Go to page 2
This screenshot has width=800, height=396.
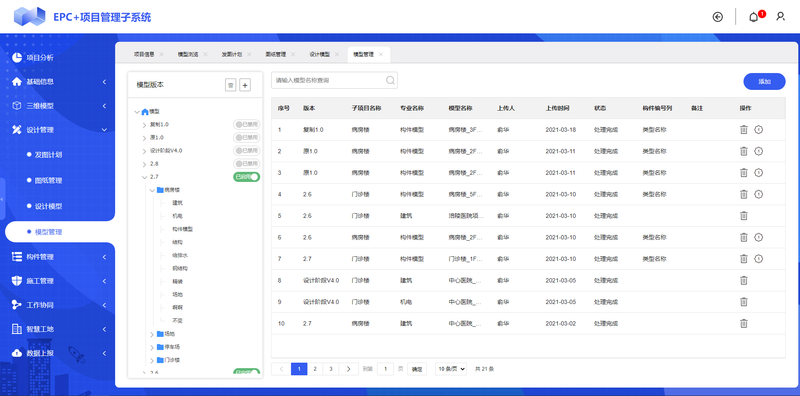(x=315, y=369)
